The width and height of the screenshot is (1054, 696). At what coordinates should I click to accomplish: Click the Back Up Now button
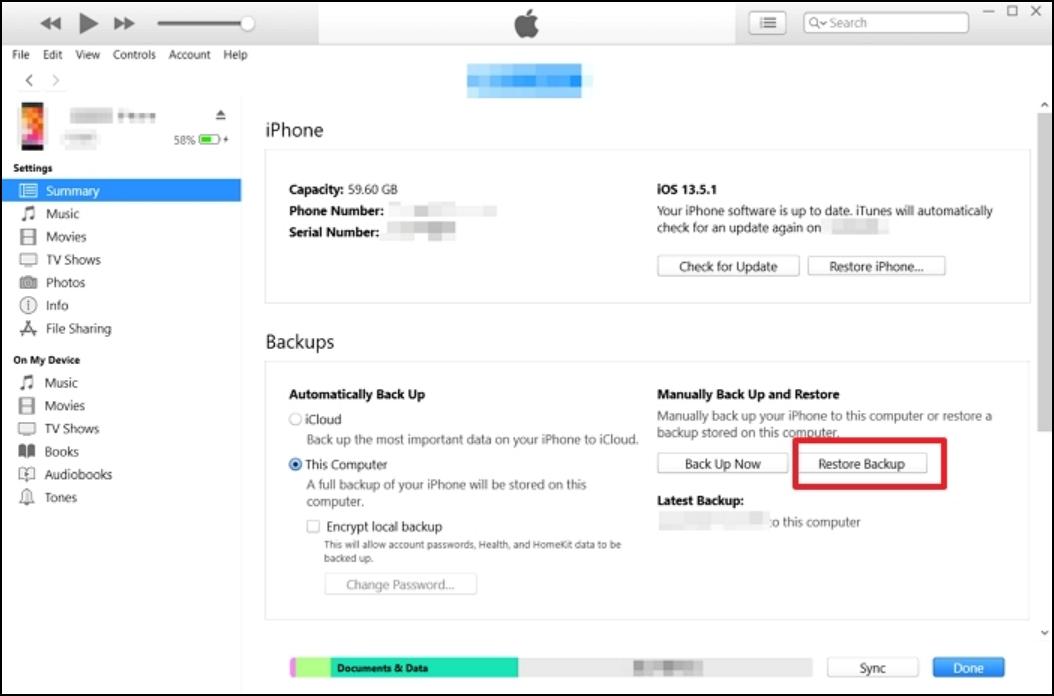click(722, 464)
